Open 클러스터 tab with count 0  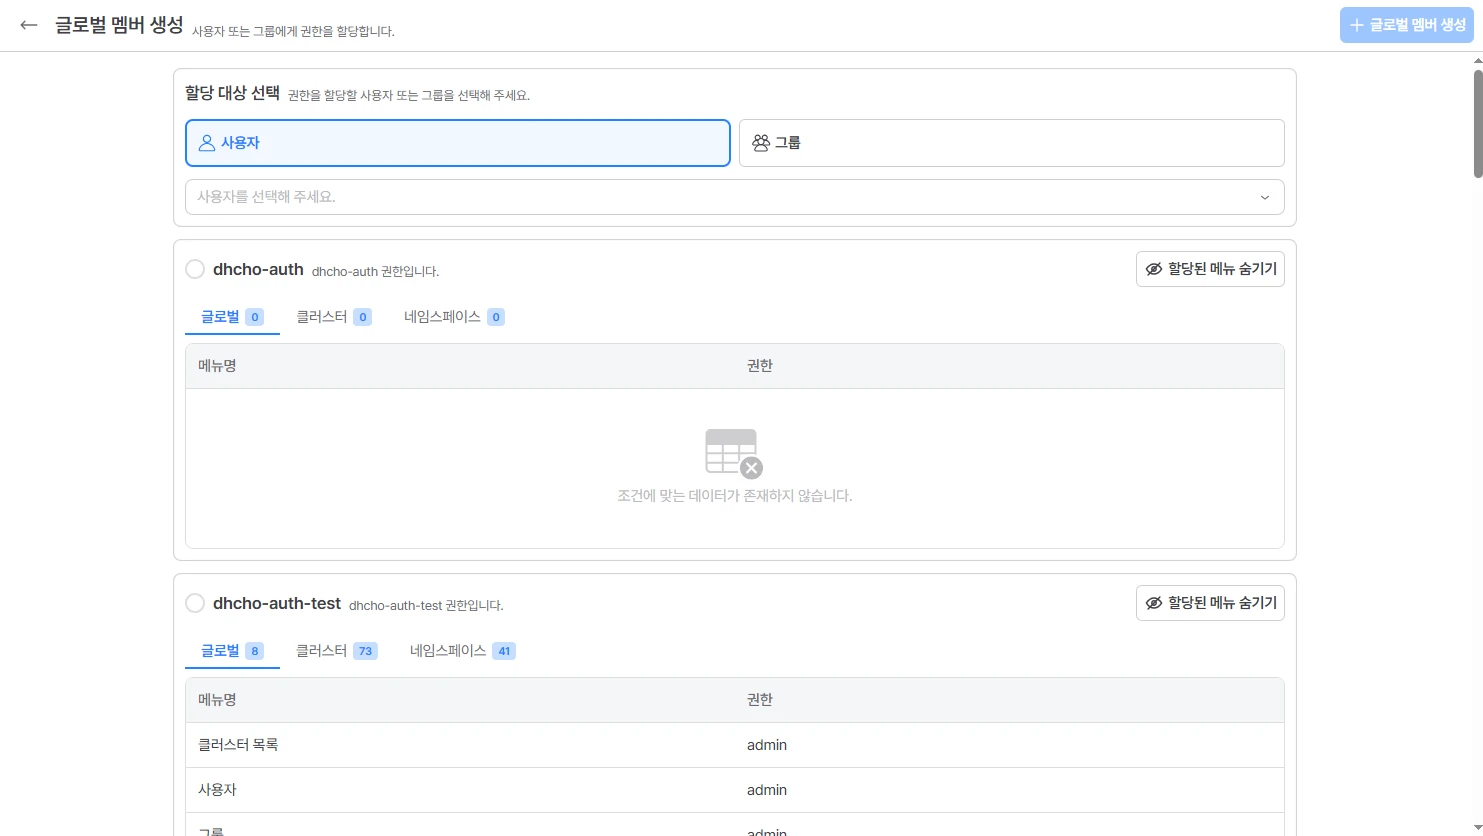click(334, 317)
